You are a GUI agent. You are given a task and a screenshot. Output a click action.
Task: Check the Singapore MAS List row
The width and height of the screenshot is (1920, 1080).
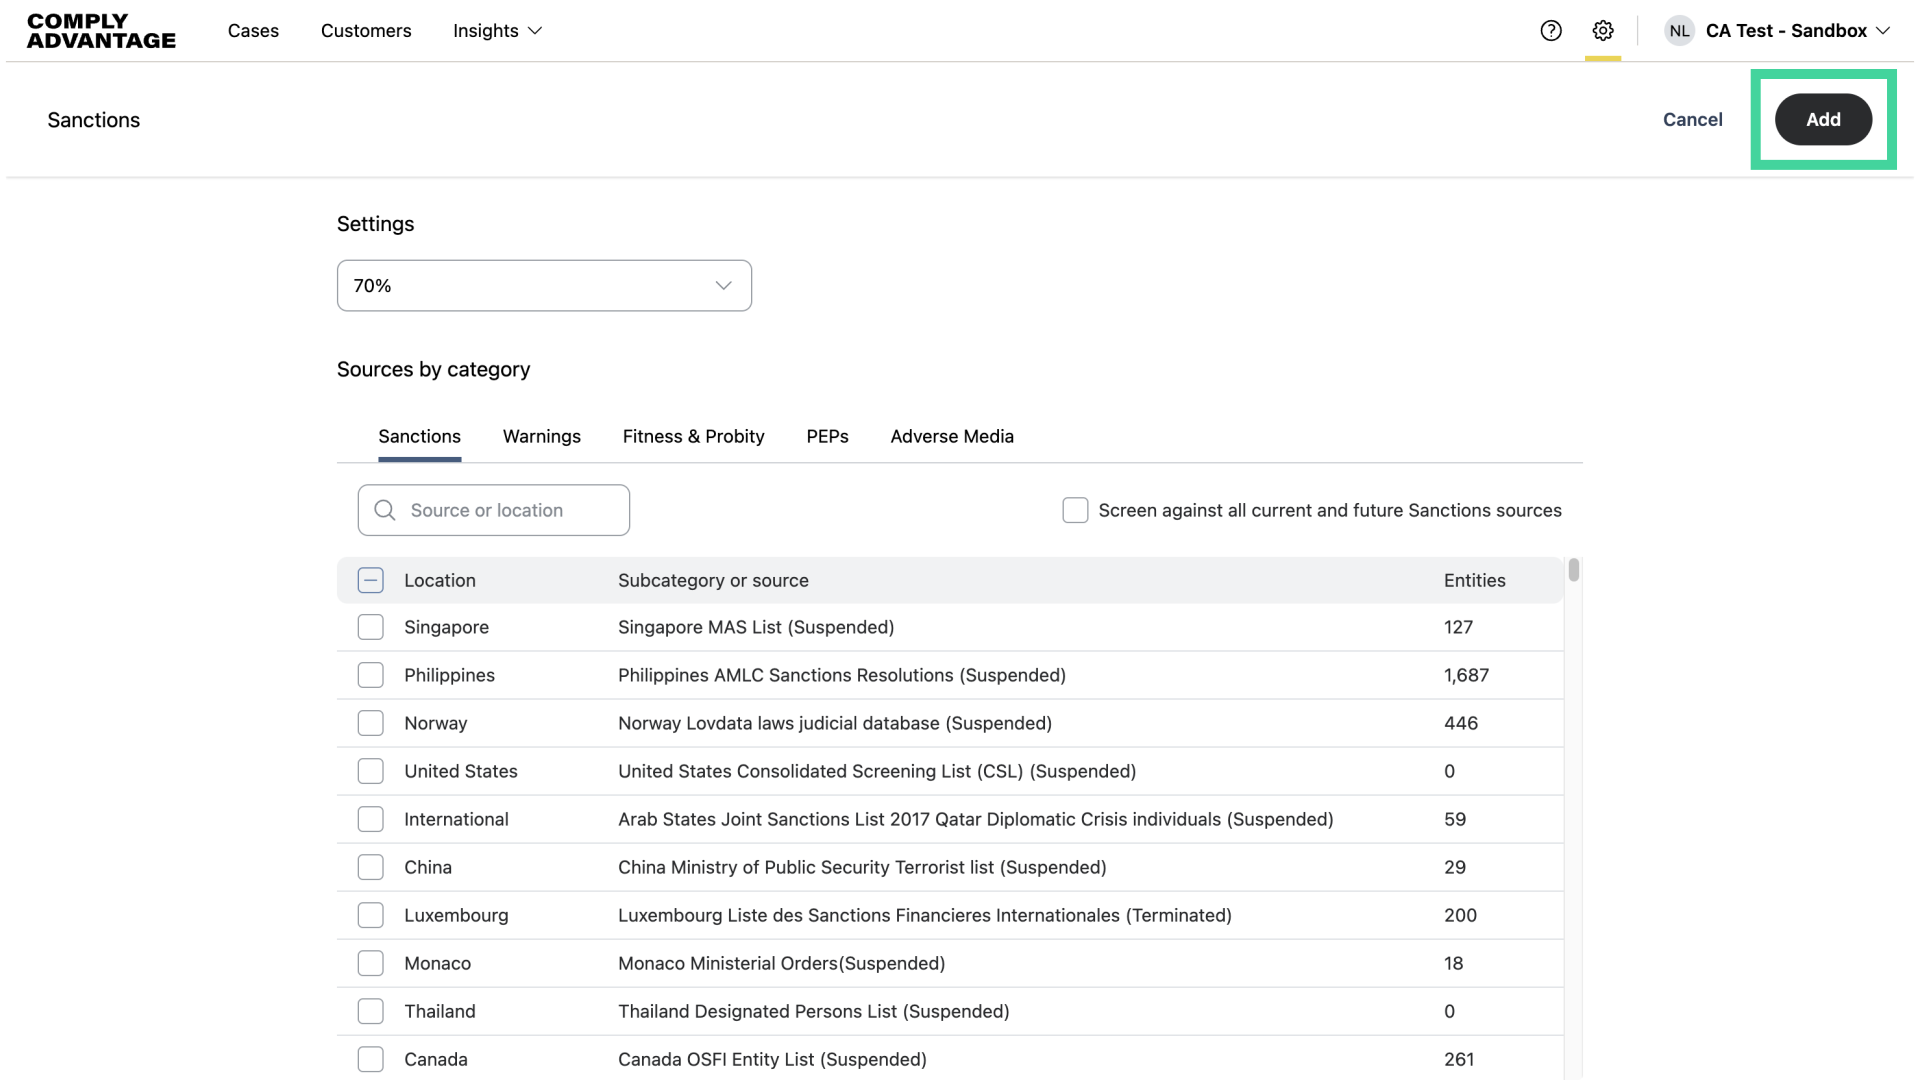point(371,627)
